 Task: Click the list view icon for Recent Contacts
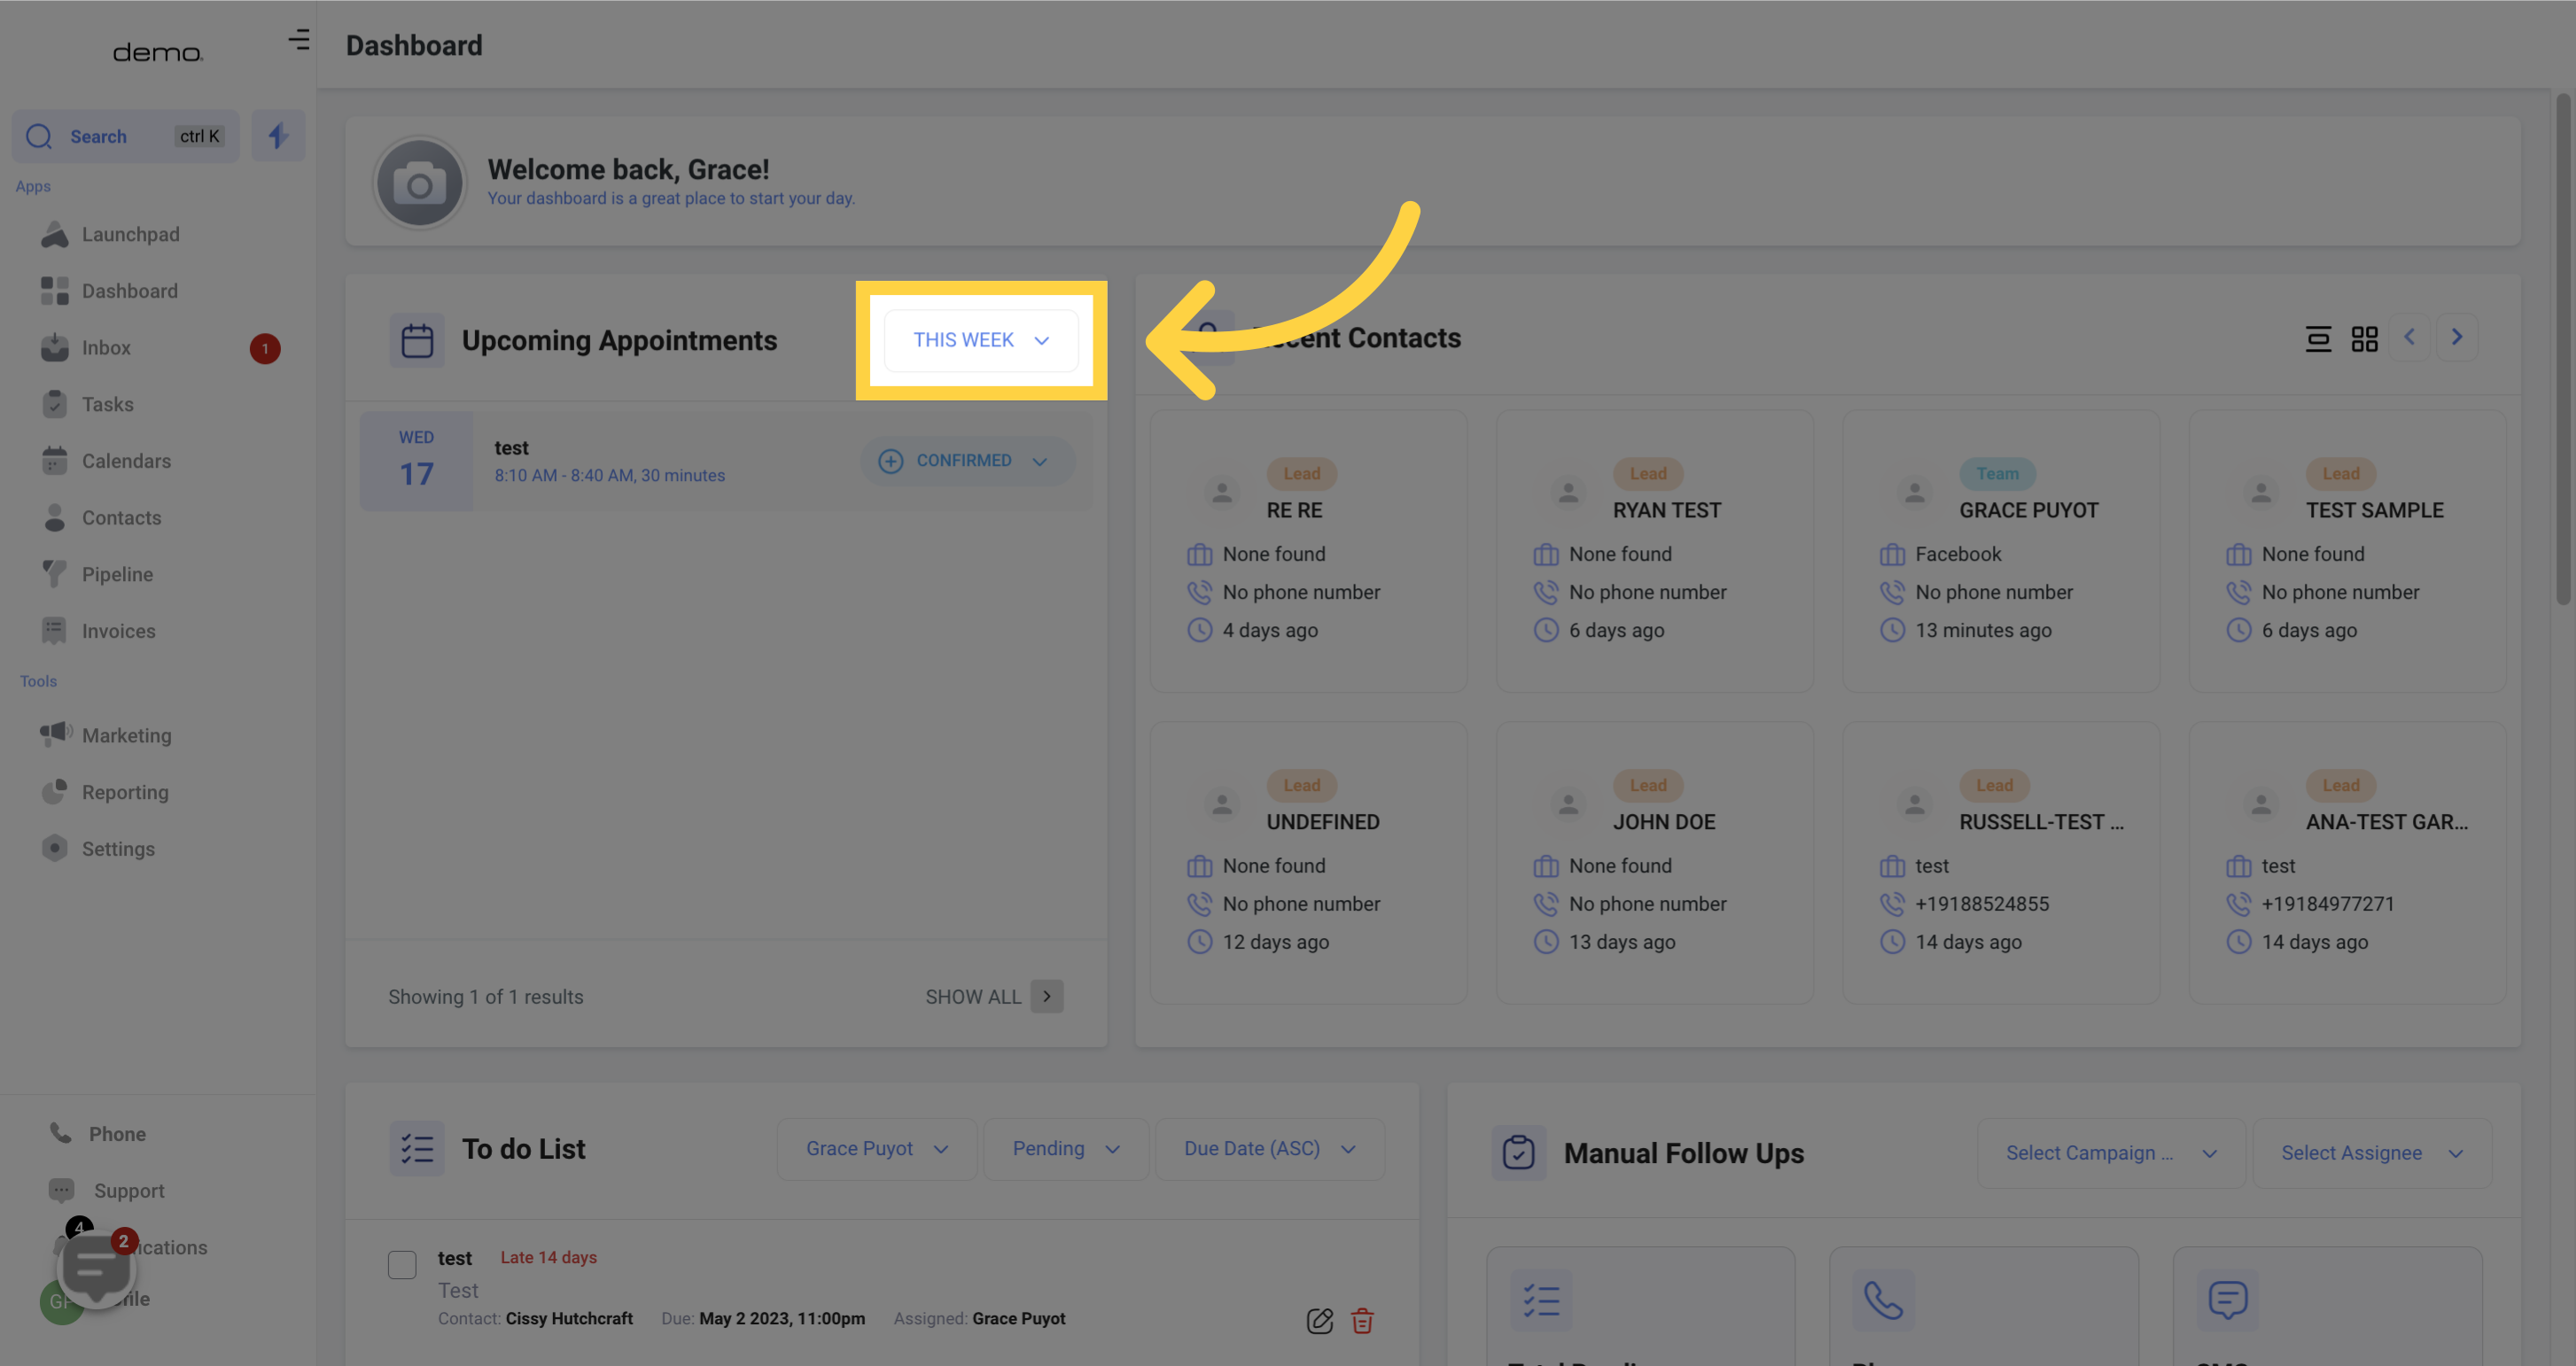[2319, 339]
